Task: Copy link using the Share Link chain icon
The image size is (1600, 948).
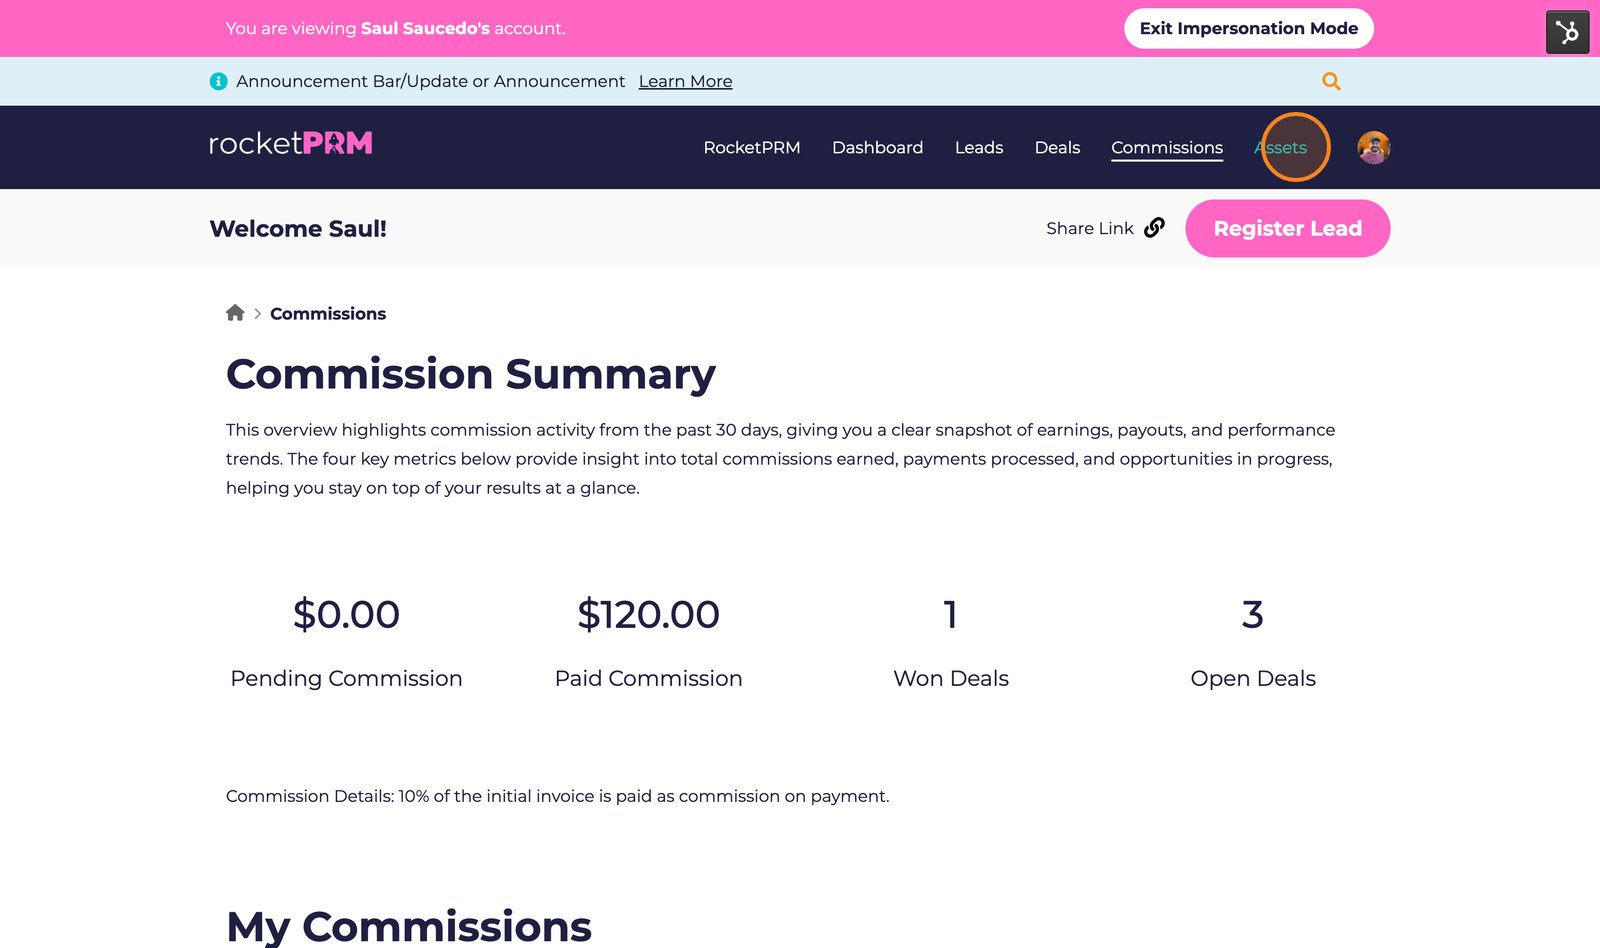Action: 1155,228
